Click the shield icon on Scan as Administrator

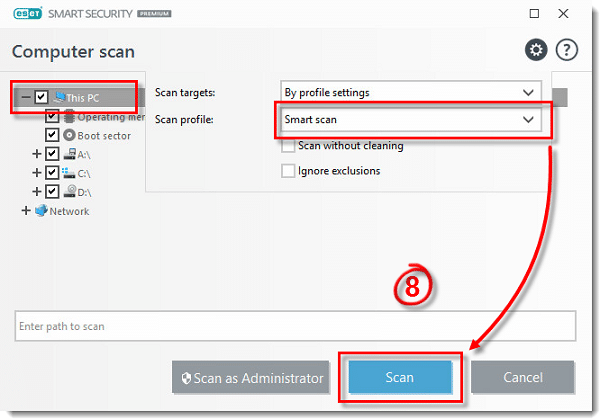click(x=186, y=378)
